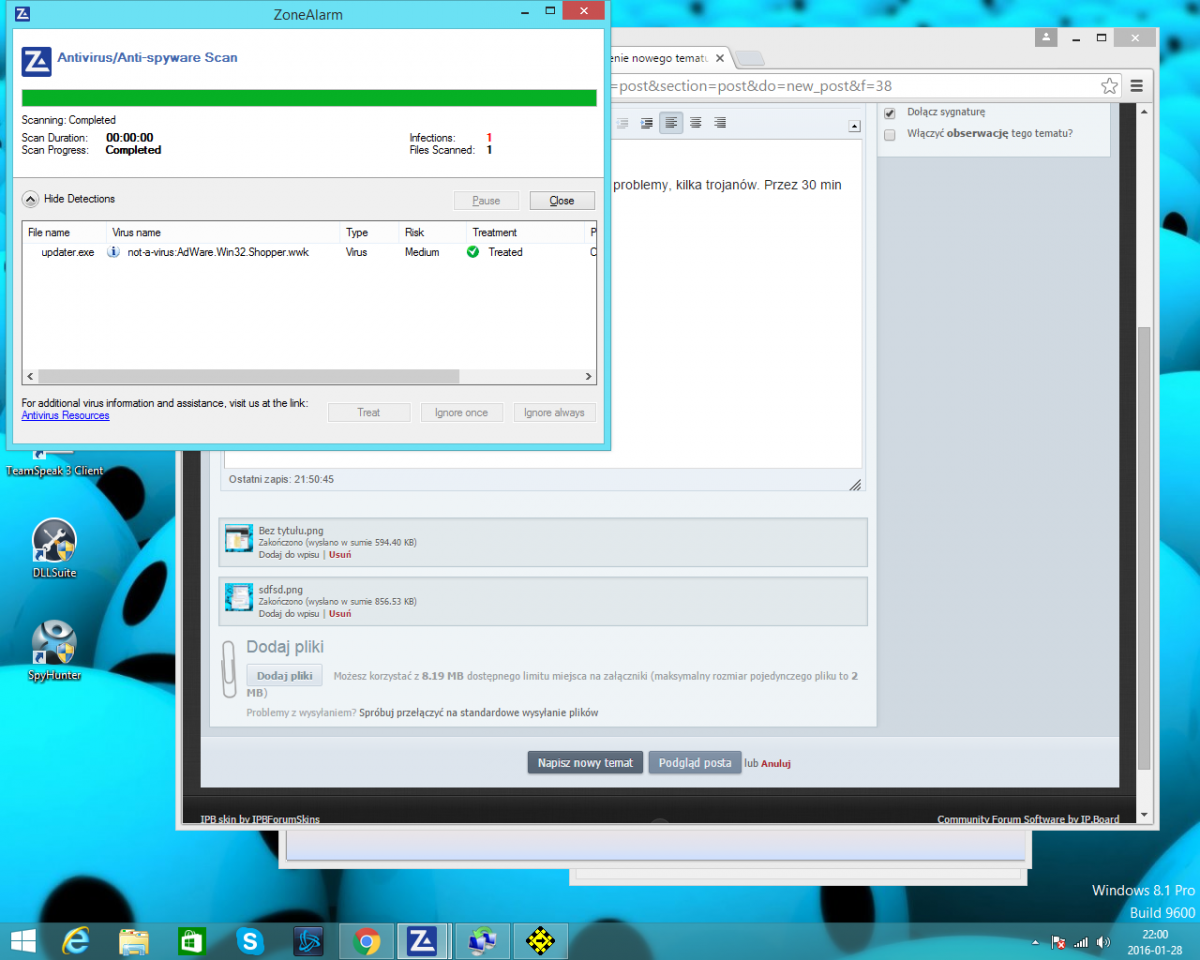This screenshot has width=1200, height=960.
Task: Submit with Napisz nowy temat button
Action: 585,762
